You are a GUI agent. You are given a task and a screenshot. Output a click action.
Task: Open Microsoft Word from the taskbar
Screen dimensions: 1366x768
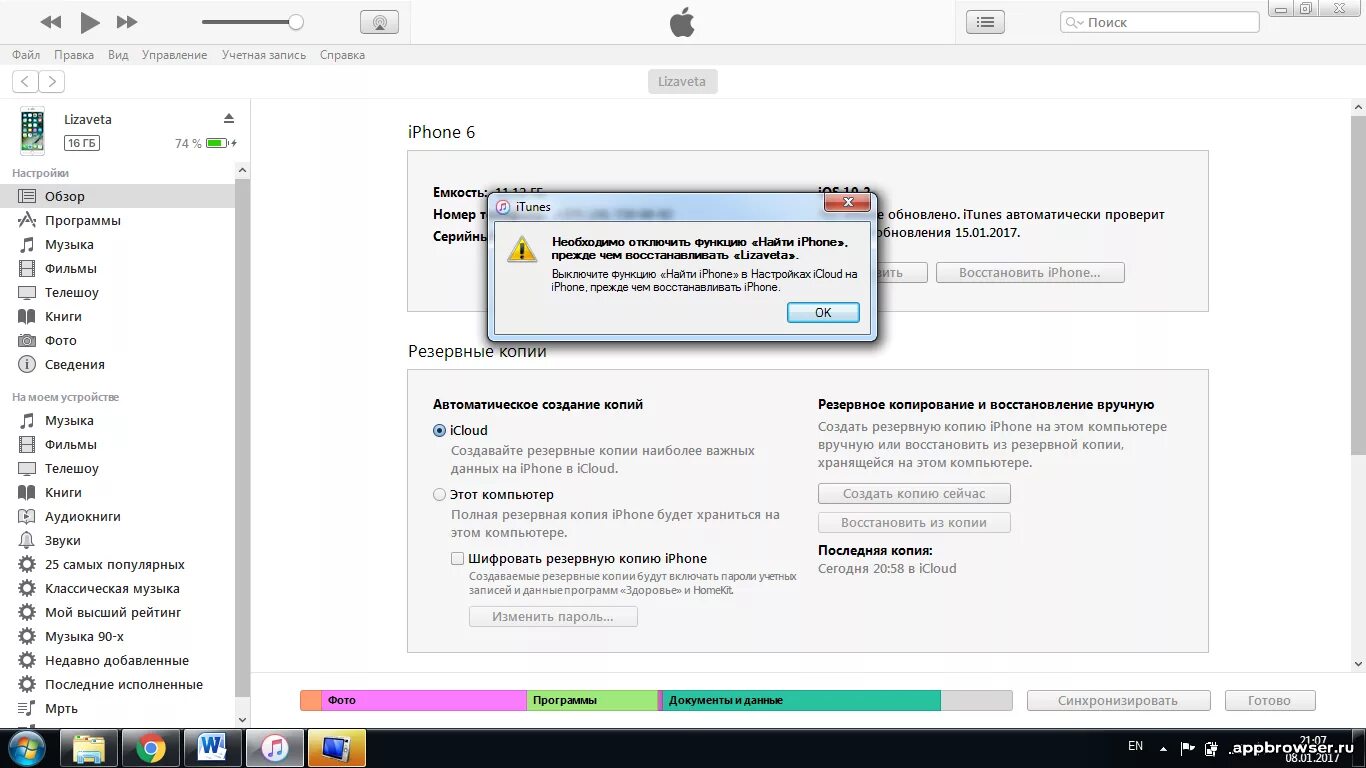(x=212, y=747)
